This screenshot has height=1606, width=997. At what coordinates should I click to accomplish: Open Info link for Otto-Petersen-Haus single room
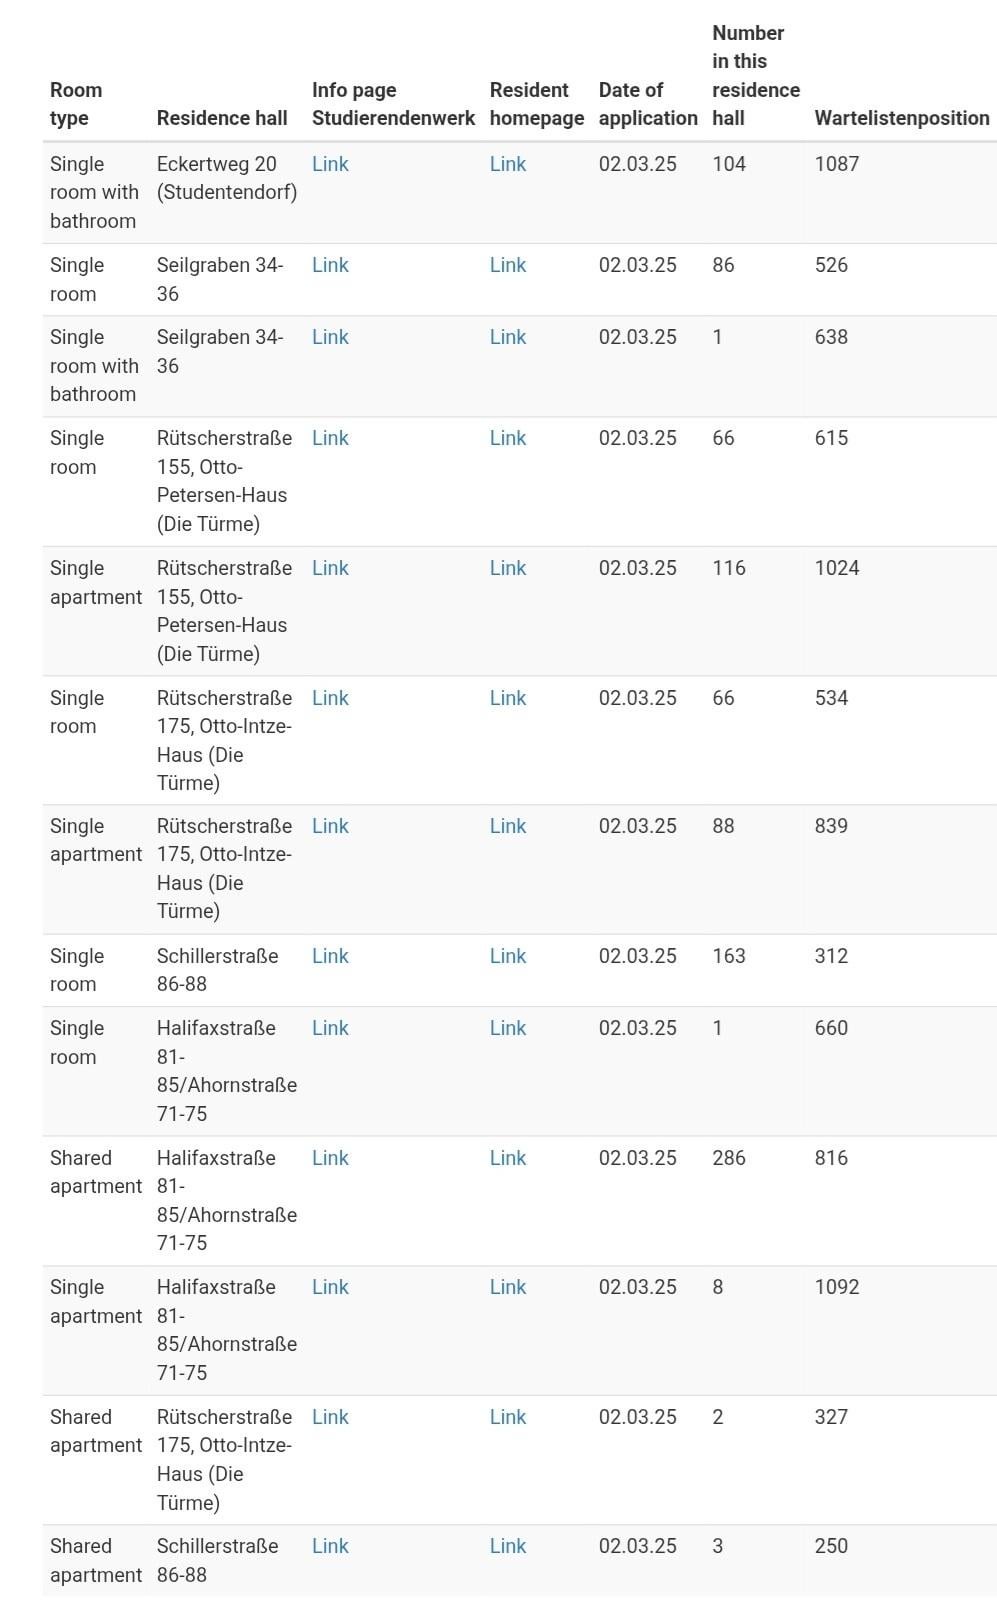(x=330, y=438)
